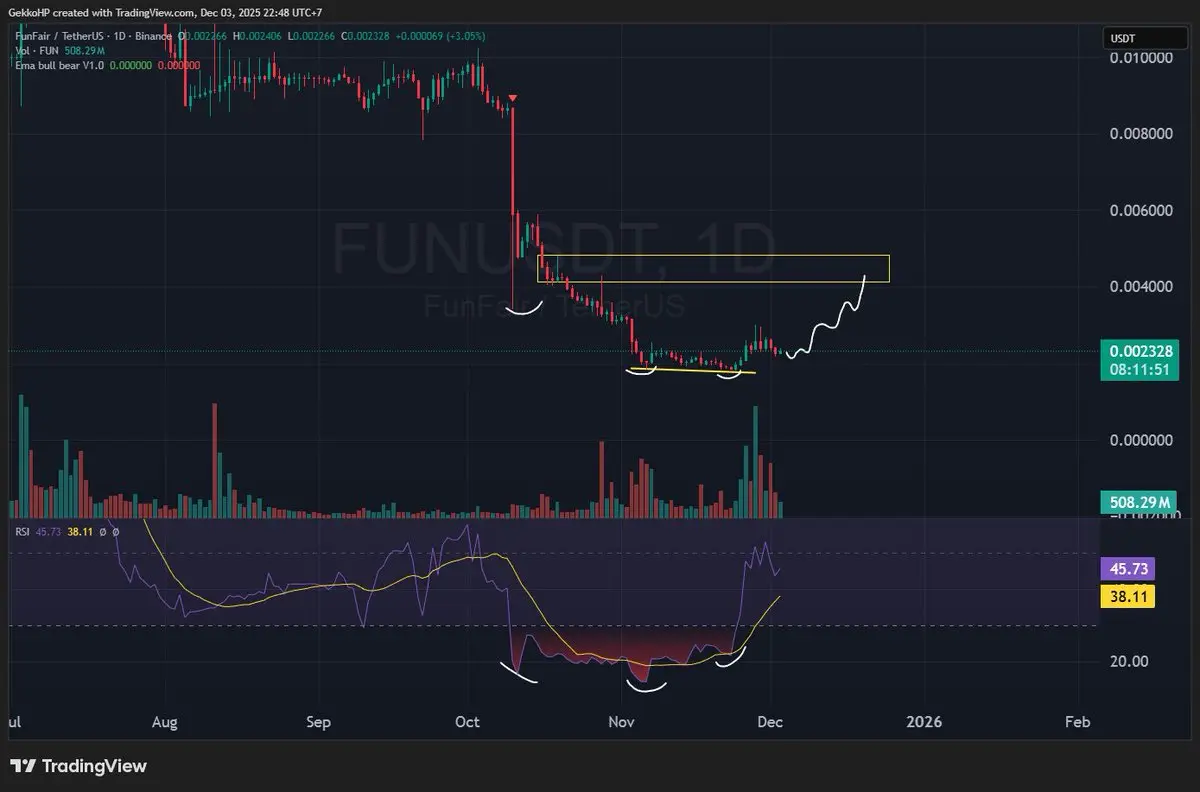The width and height of the screenshot is (1200, 792).
Task: Click the 20.00 RSI axis label
Action: [x=1128, y=661]
